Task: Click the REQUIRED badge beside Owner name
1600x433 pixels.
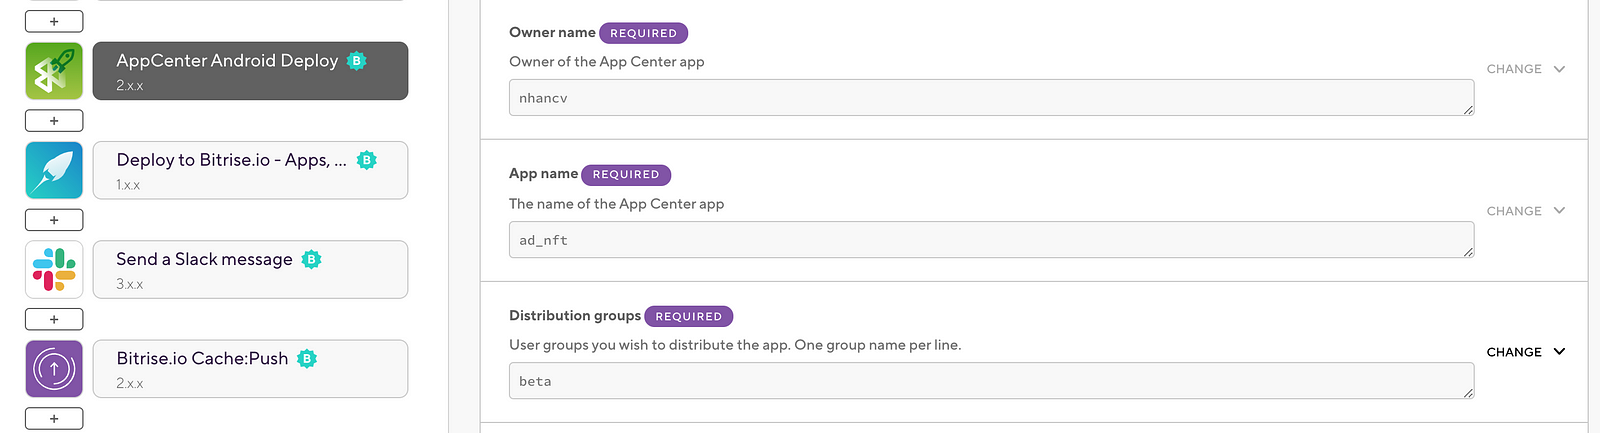Action: pyautogui.click(x=644, y=33)
